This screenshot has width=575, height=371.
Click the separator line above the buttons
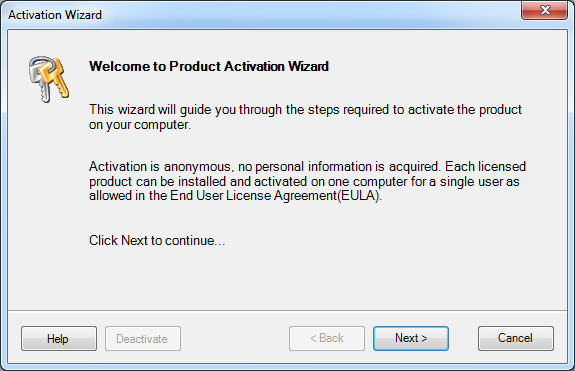pyautogui.click(x=288, y=311)
